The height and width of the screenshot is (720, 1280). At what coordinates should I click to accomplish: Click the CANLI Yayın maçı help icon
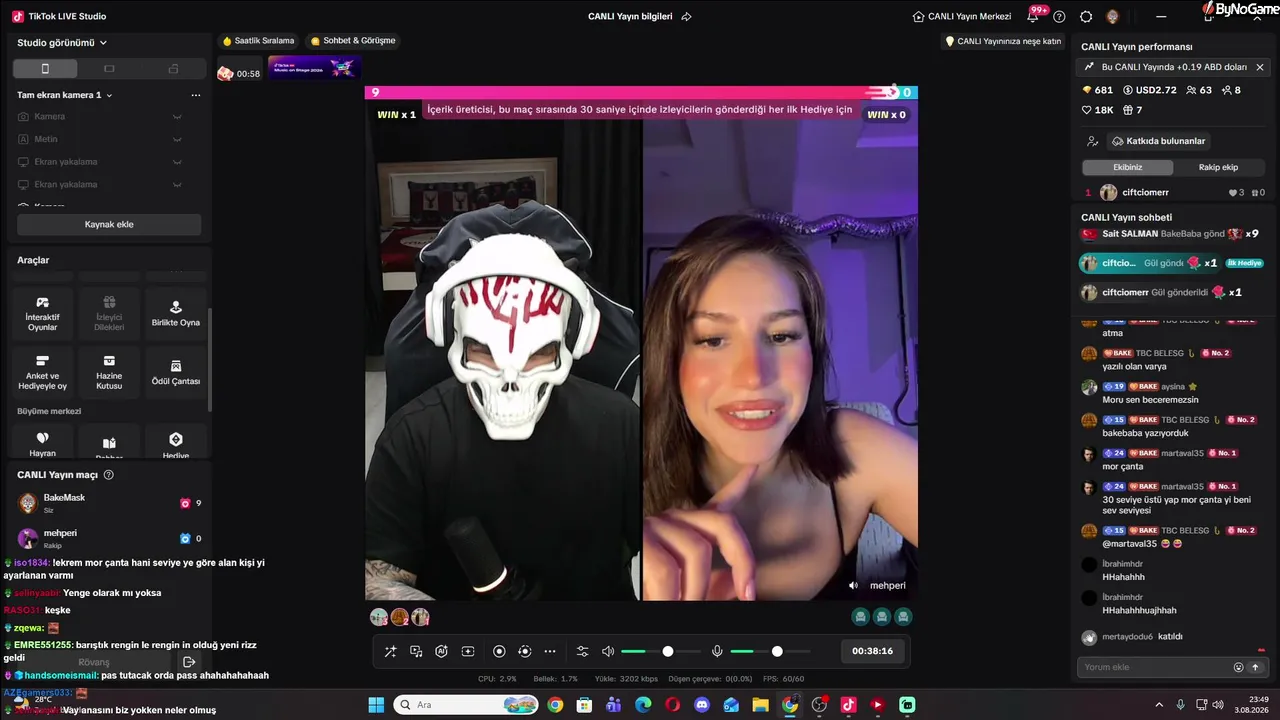109,475
